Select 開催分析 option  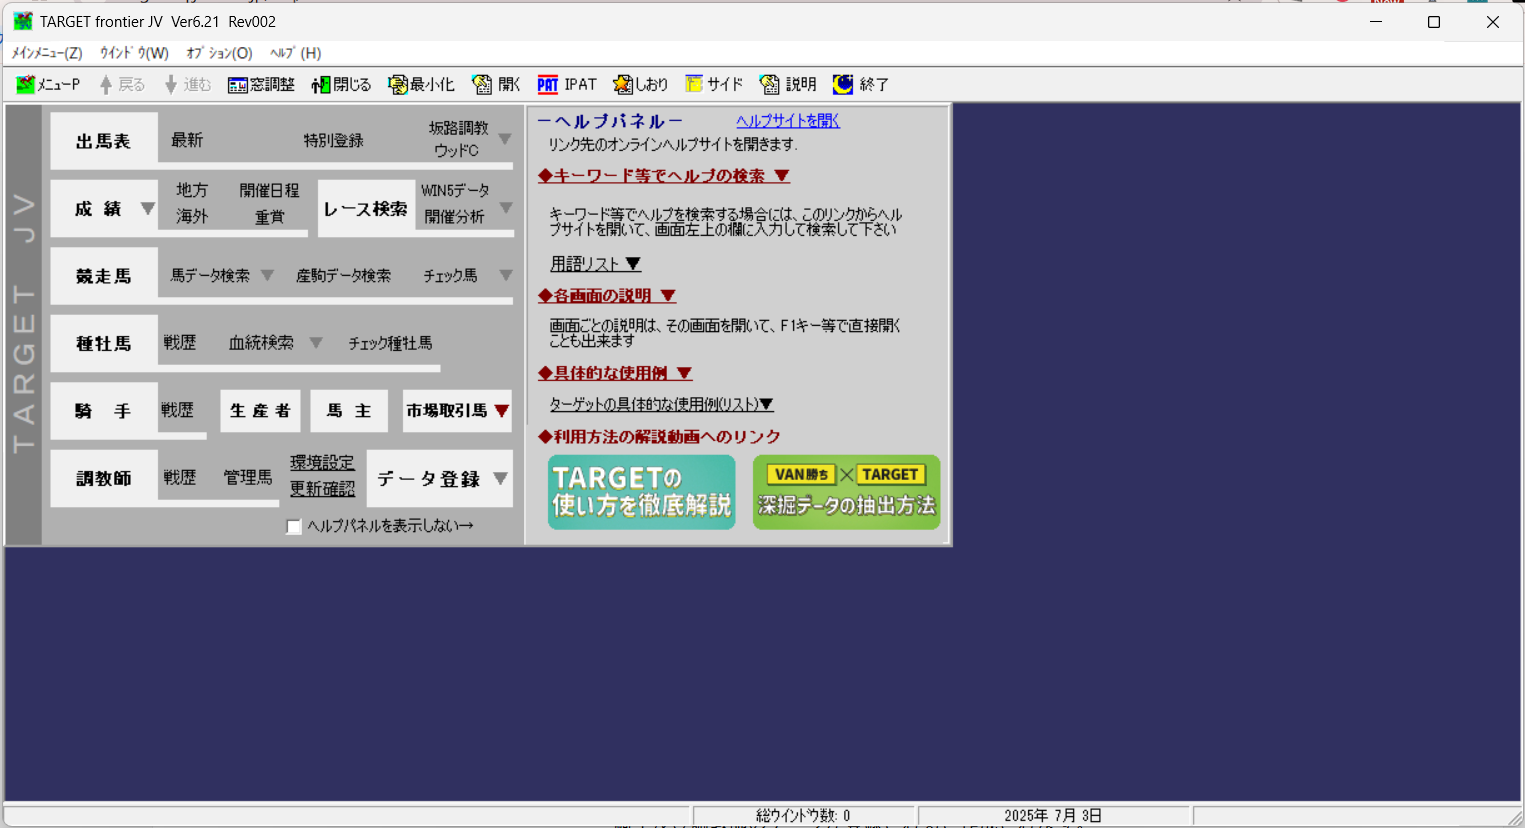(454, 216)
